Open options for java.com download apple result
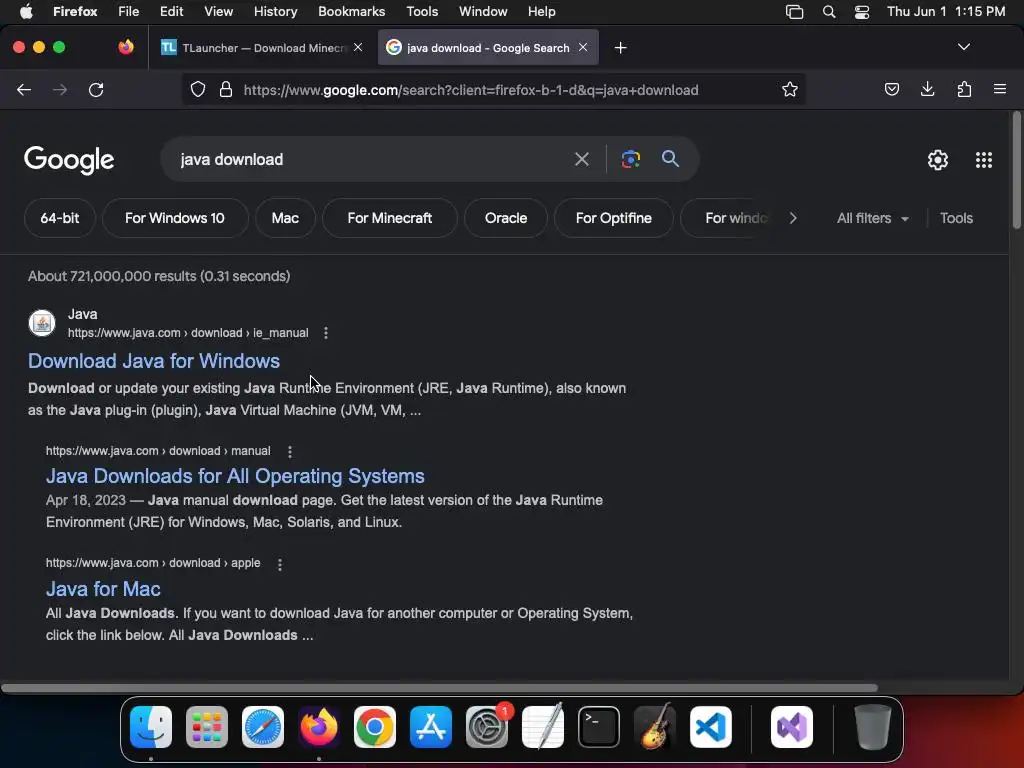The width and height of the screenshot is (1024, 768). click(280, 564)
